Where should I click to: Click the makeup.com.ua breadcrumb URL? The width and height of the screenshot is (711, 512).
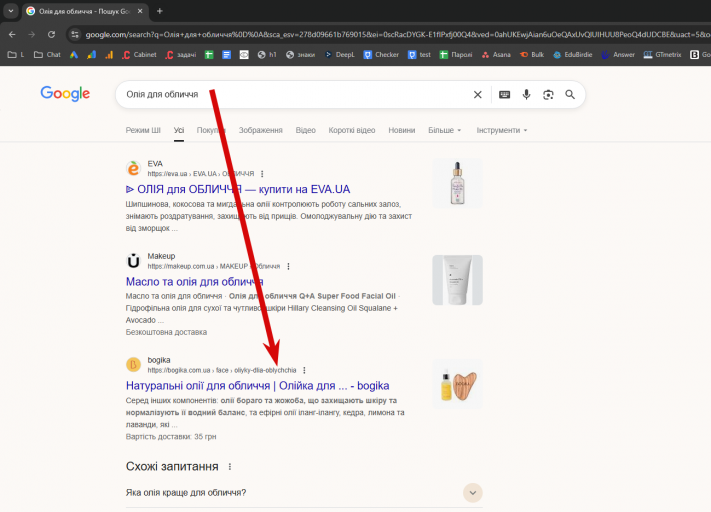214,266
